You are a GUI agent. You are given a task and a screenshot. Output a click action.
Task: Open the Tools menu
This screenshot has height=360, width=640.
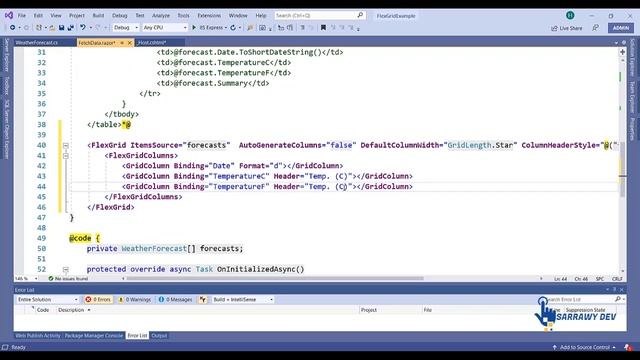pos(184,16)
